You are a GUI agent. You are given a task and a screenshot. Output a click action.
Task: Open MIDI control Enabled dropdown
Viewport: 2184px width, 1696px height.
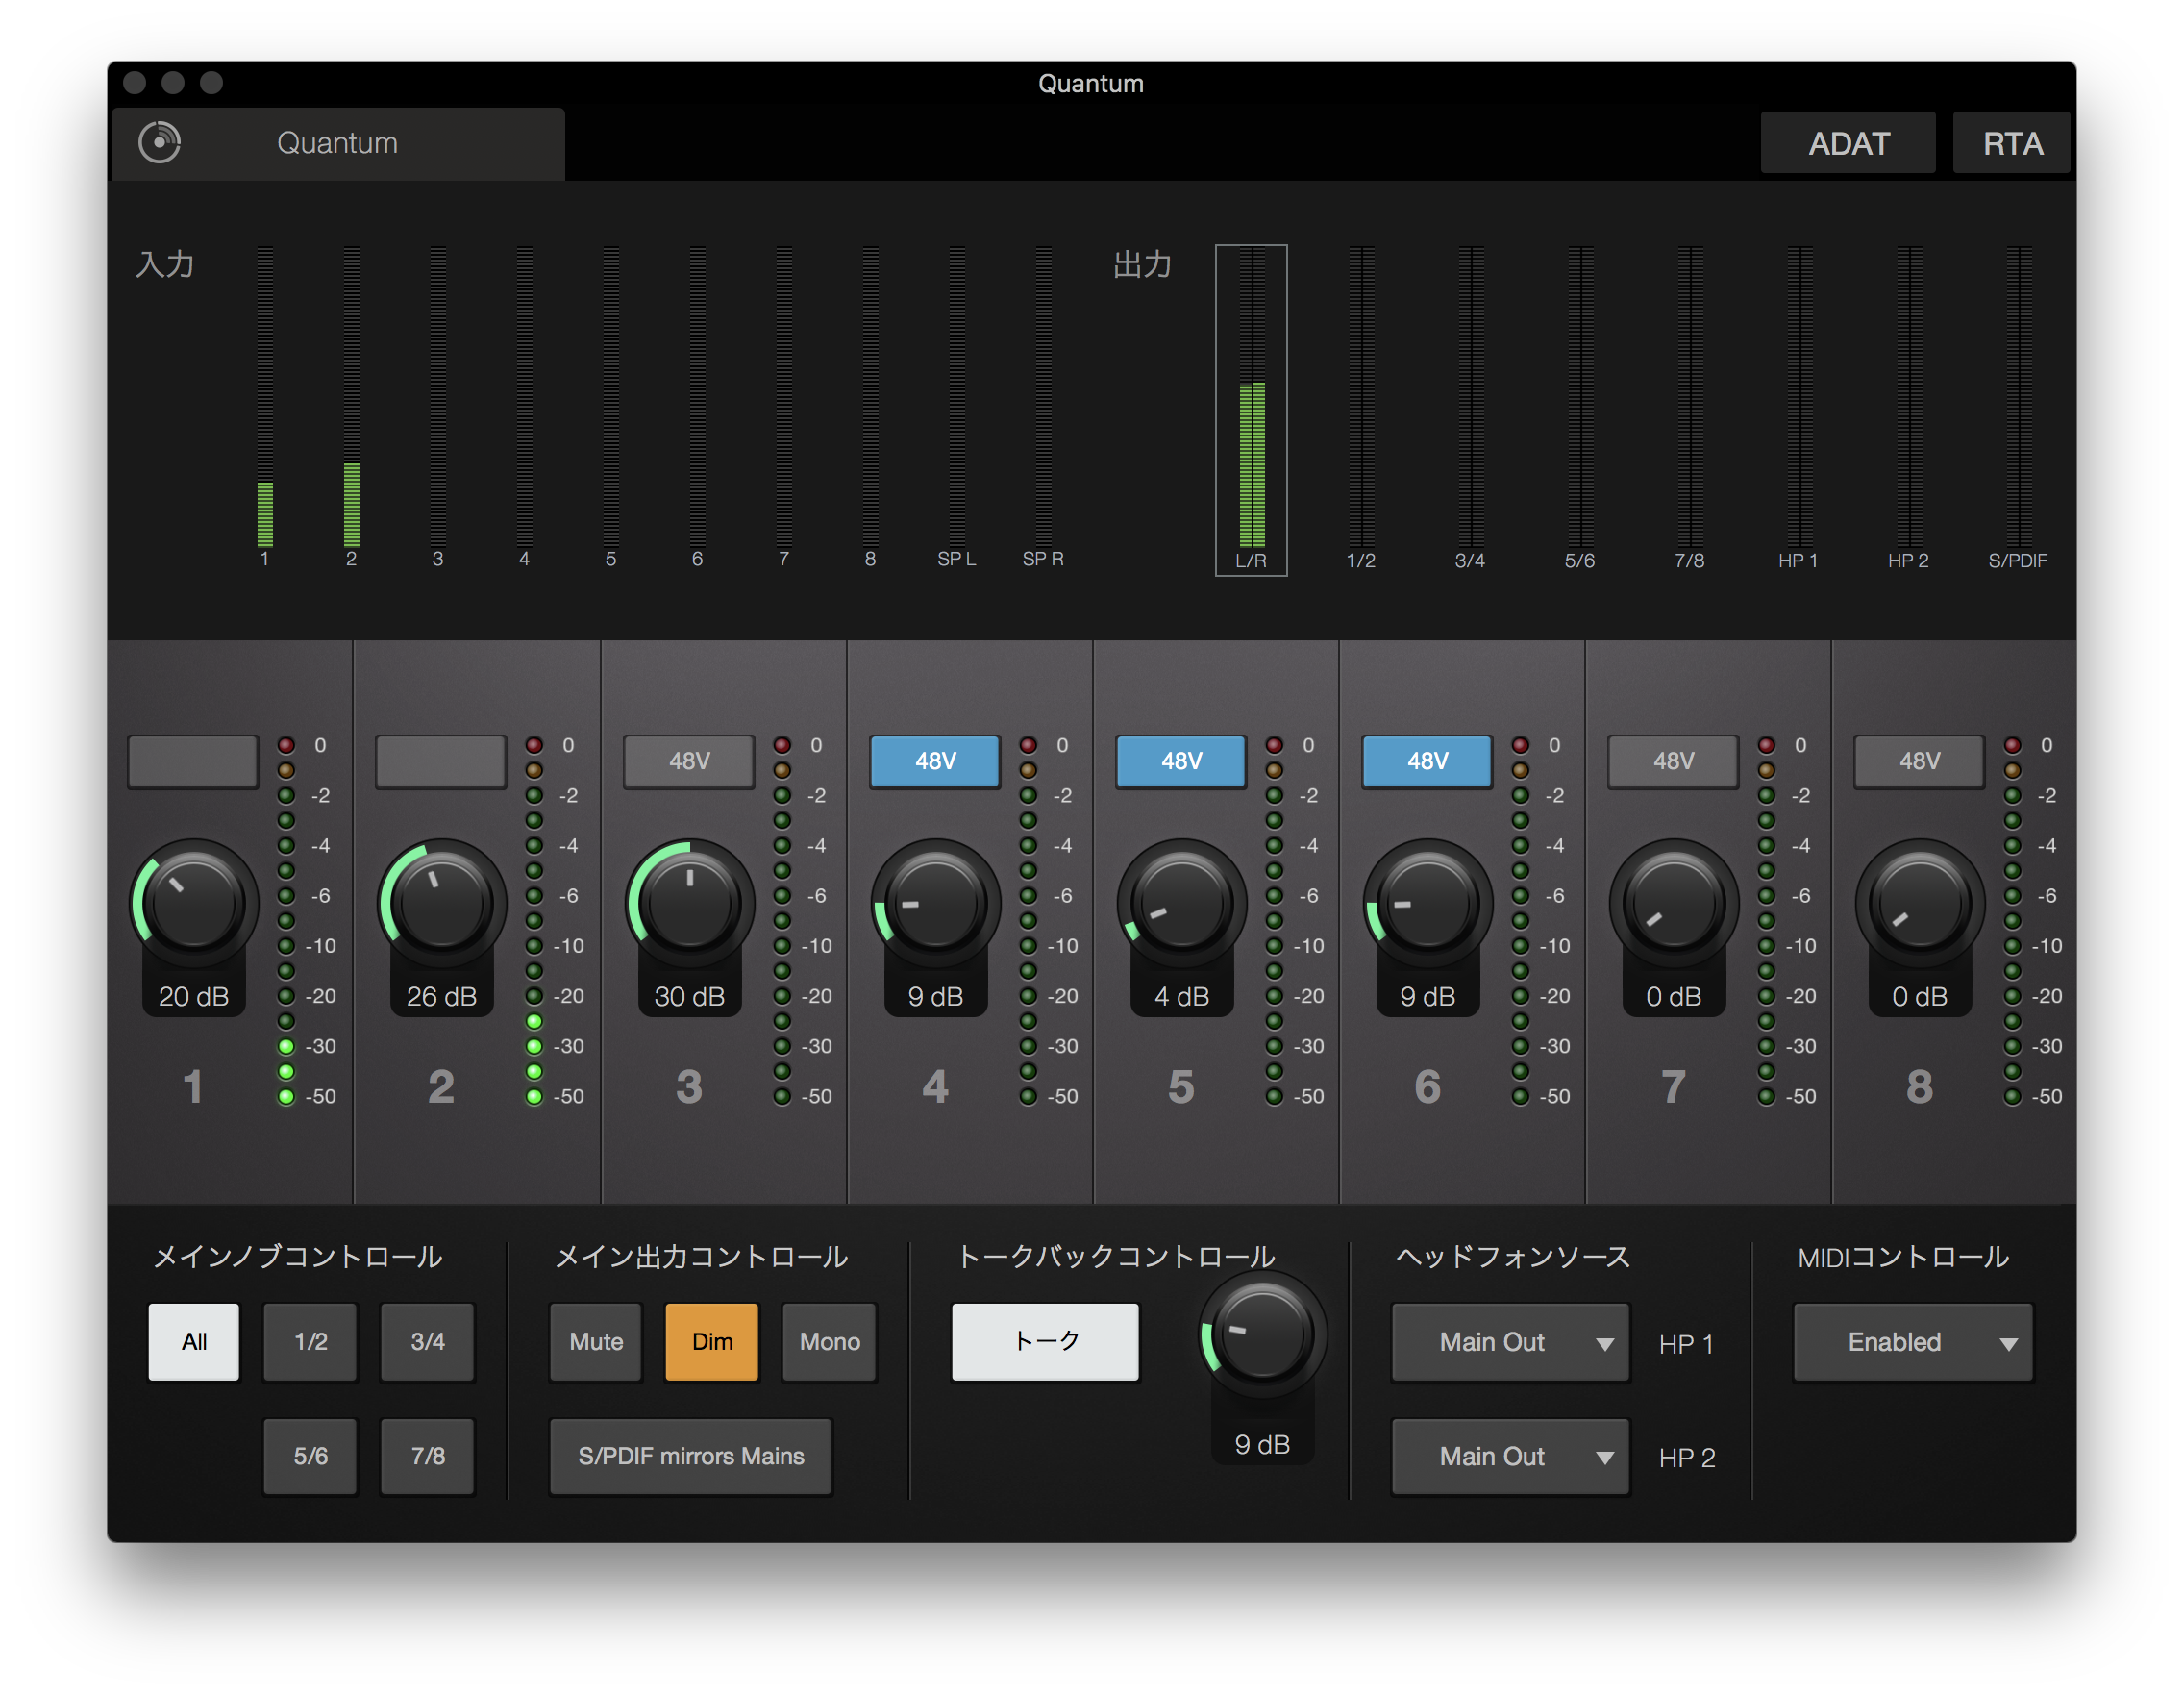tap(1913, 1342)
